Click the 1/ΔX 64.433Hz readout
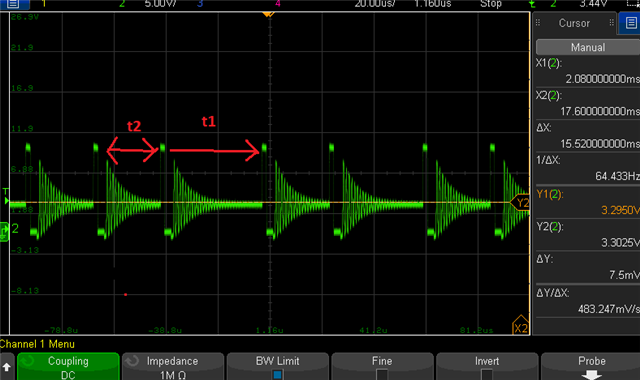Viewport: 640px width, 380px height. pyautogui.click(x=588, y=168)
